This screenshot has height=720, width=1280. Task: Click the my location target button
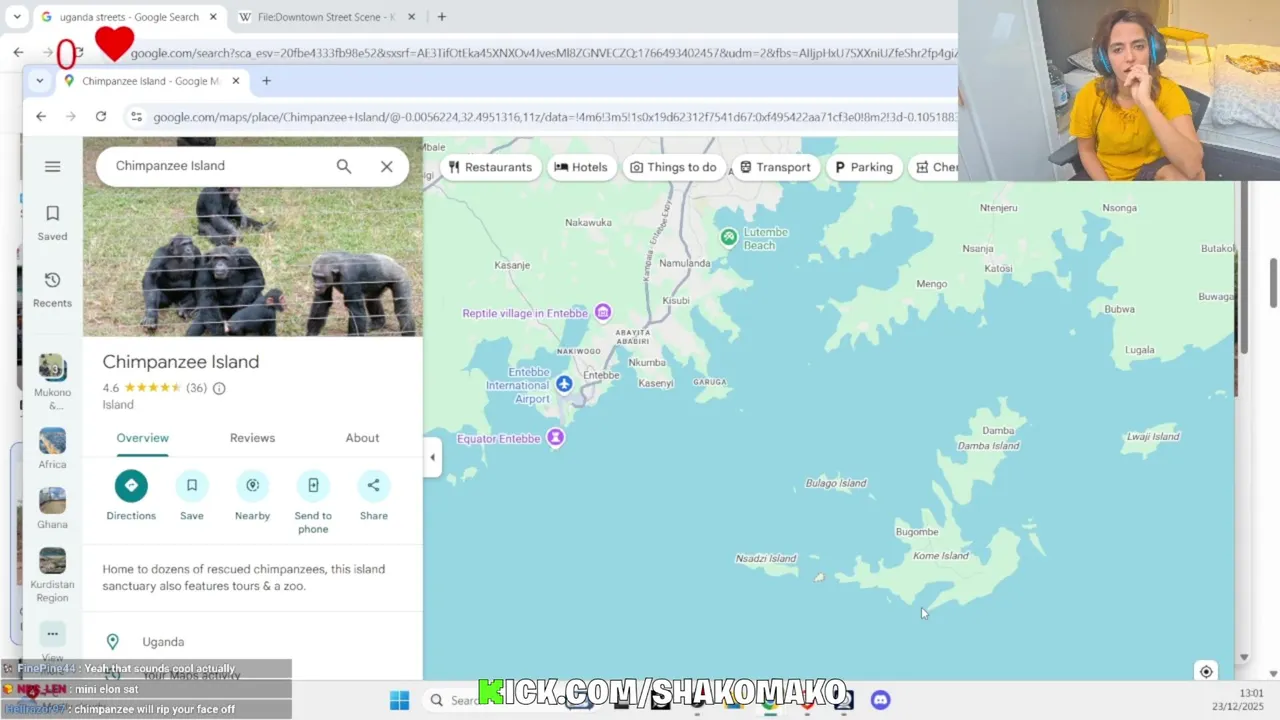coord(1206,671)
